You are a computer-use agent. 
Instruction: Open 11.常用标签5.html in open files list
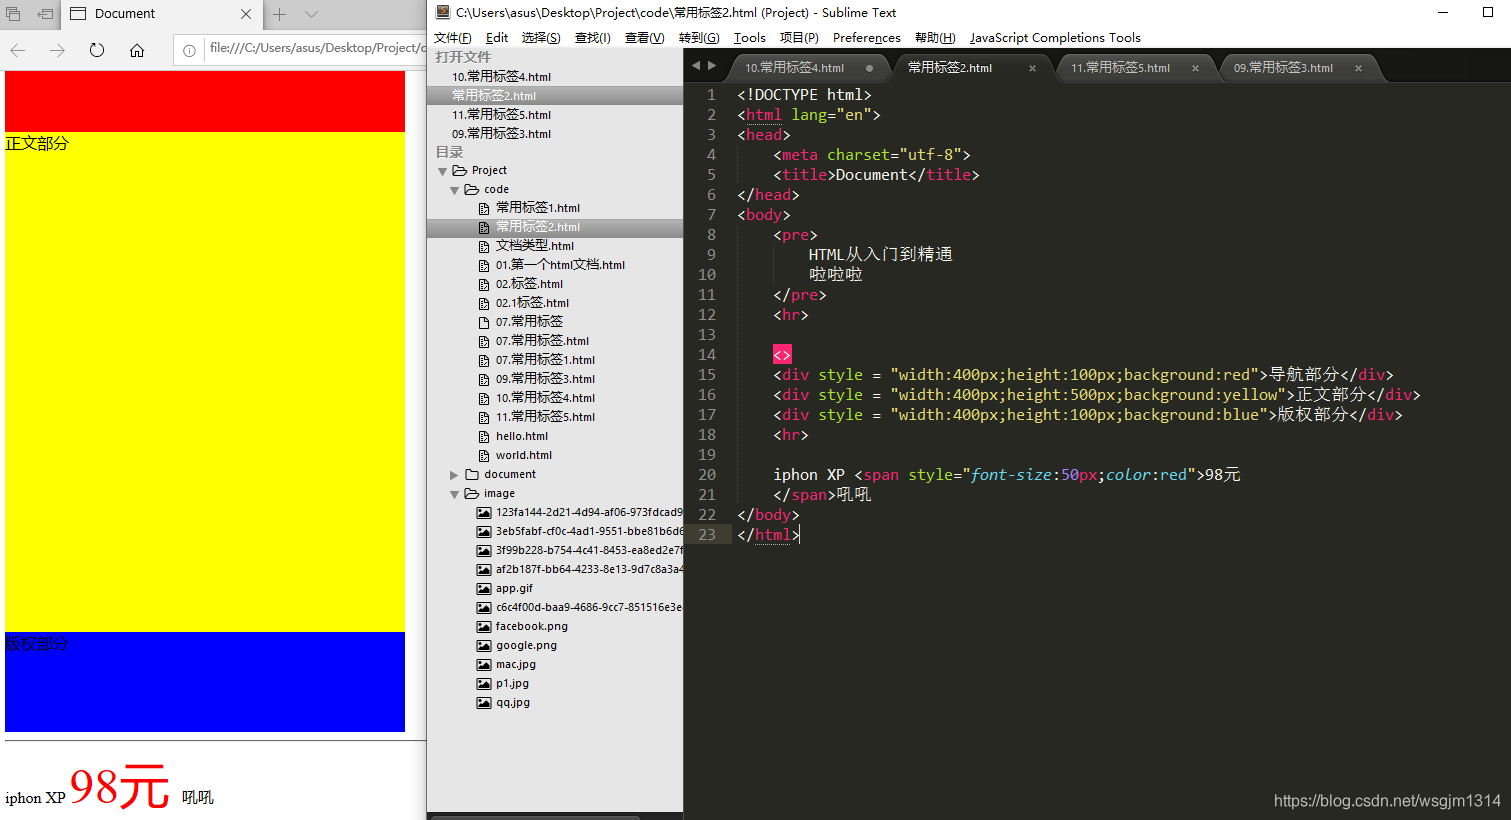coord(501,115)
